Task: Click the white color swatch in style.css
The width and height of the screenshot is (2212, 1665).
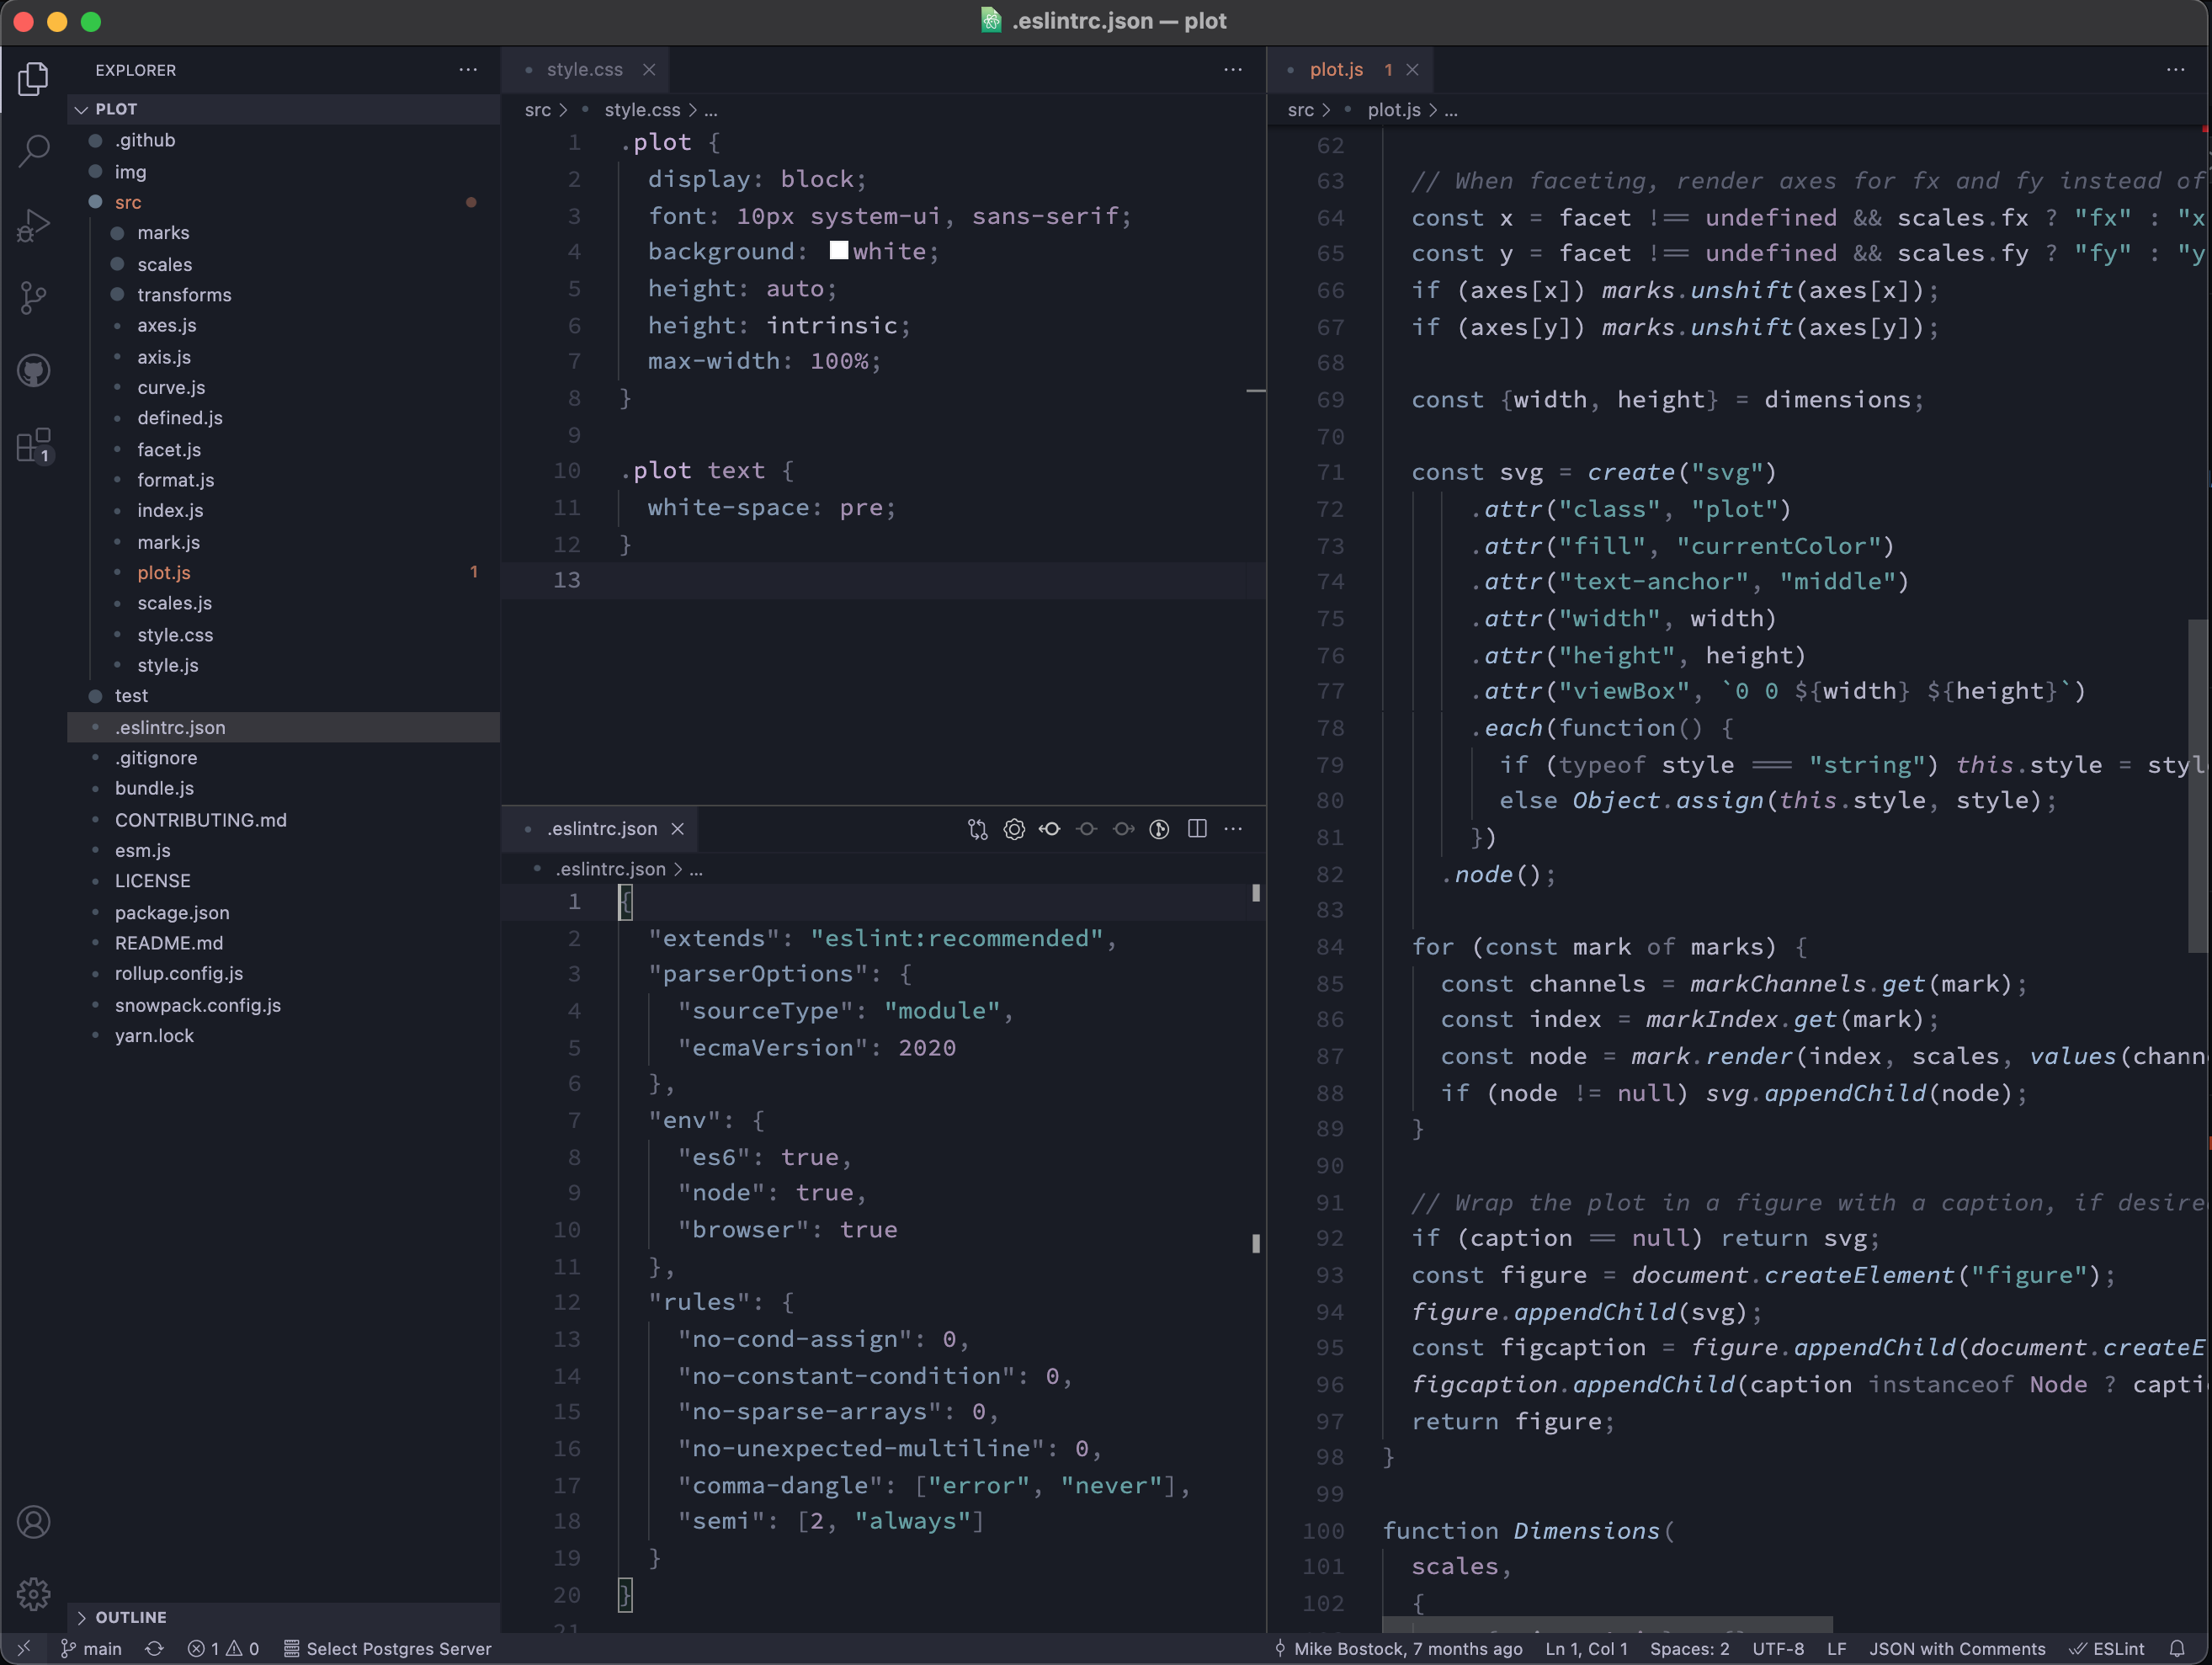Action: pyautogui.click(x=839, y=251)
